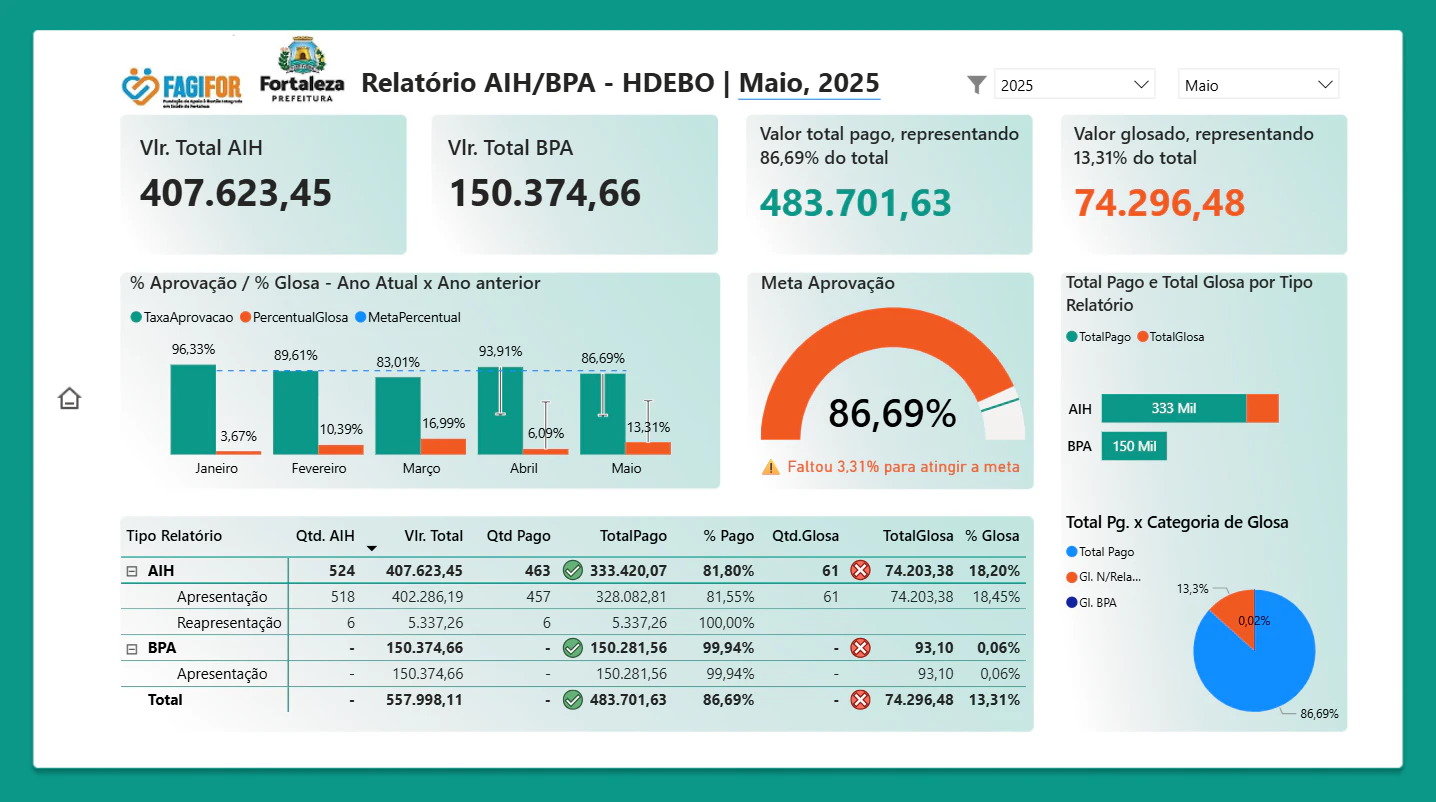1436x802 pixels.
Task: Sort table by % Pago column
Action: click(x=728, y=536)
